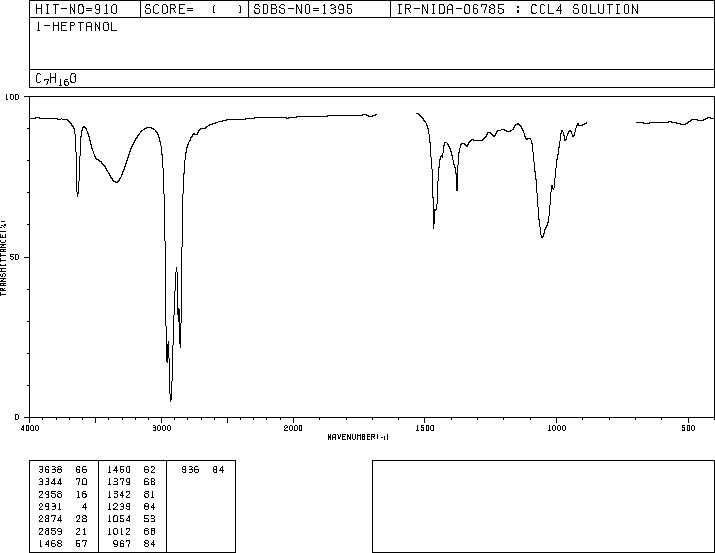Select the C7H16O molecular formula
Screen dimensions: 715x553
56,79
